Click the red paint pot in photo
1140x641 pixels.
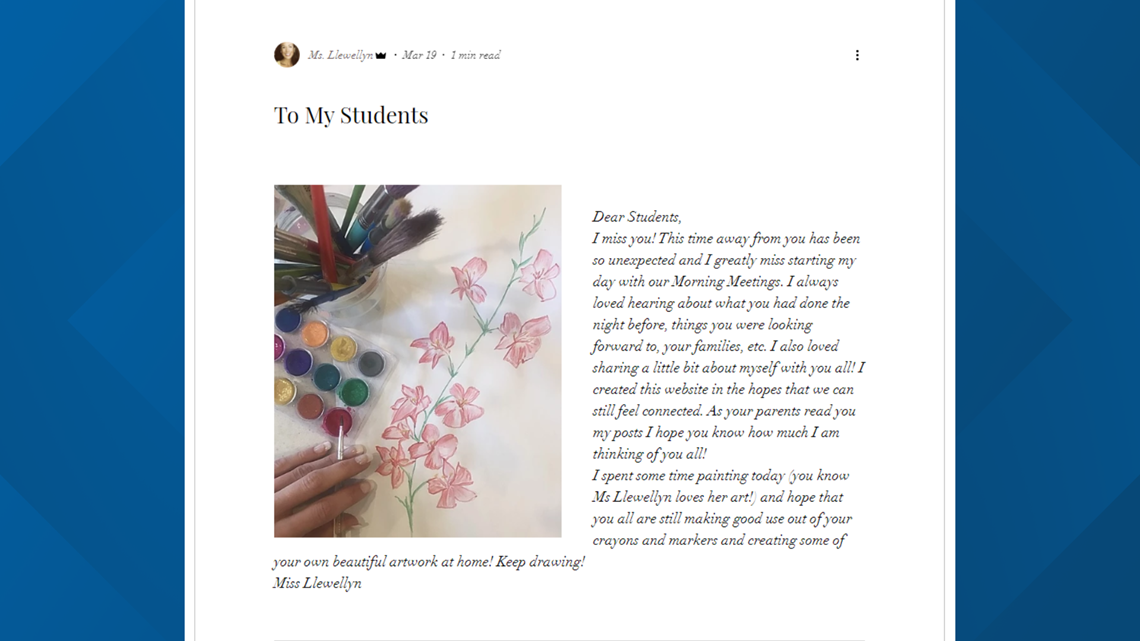(337, 422)
